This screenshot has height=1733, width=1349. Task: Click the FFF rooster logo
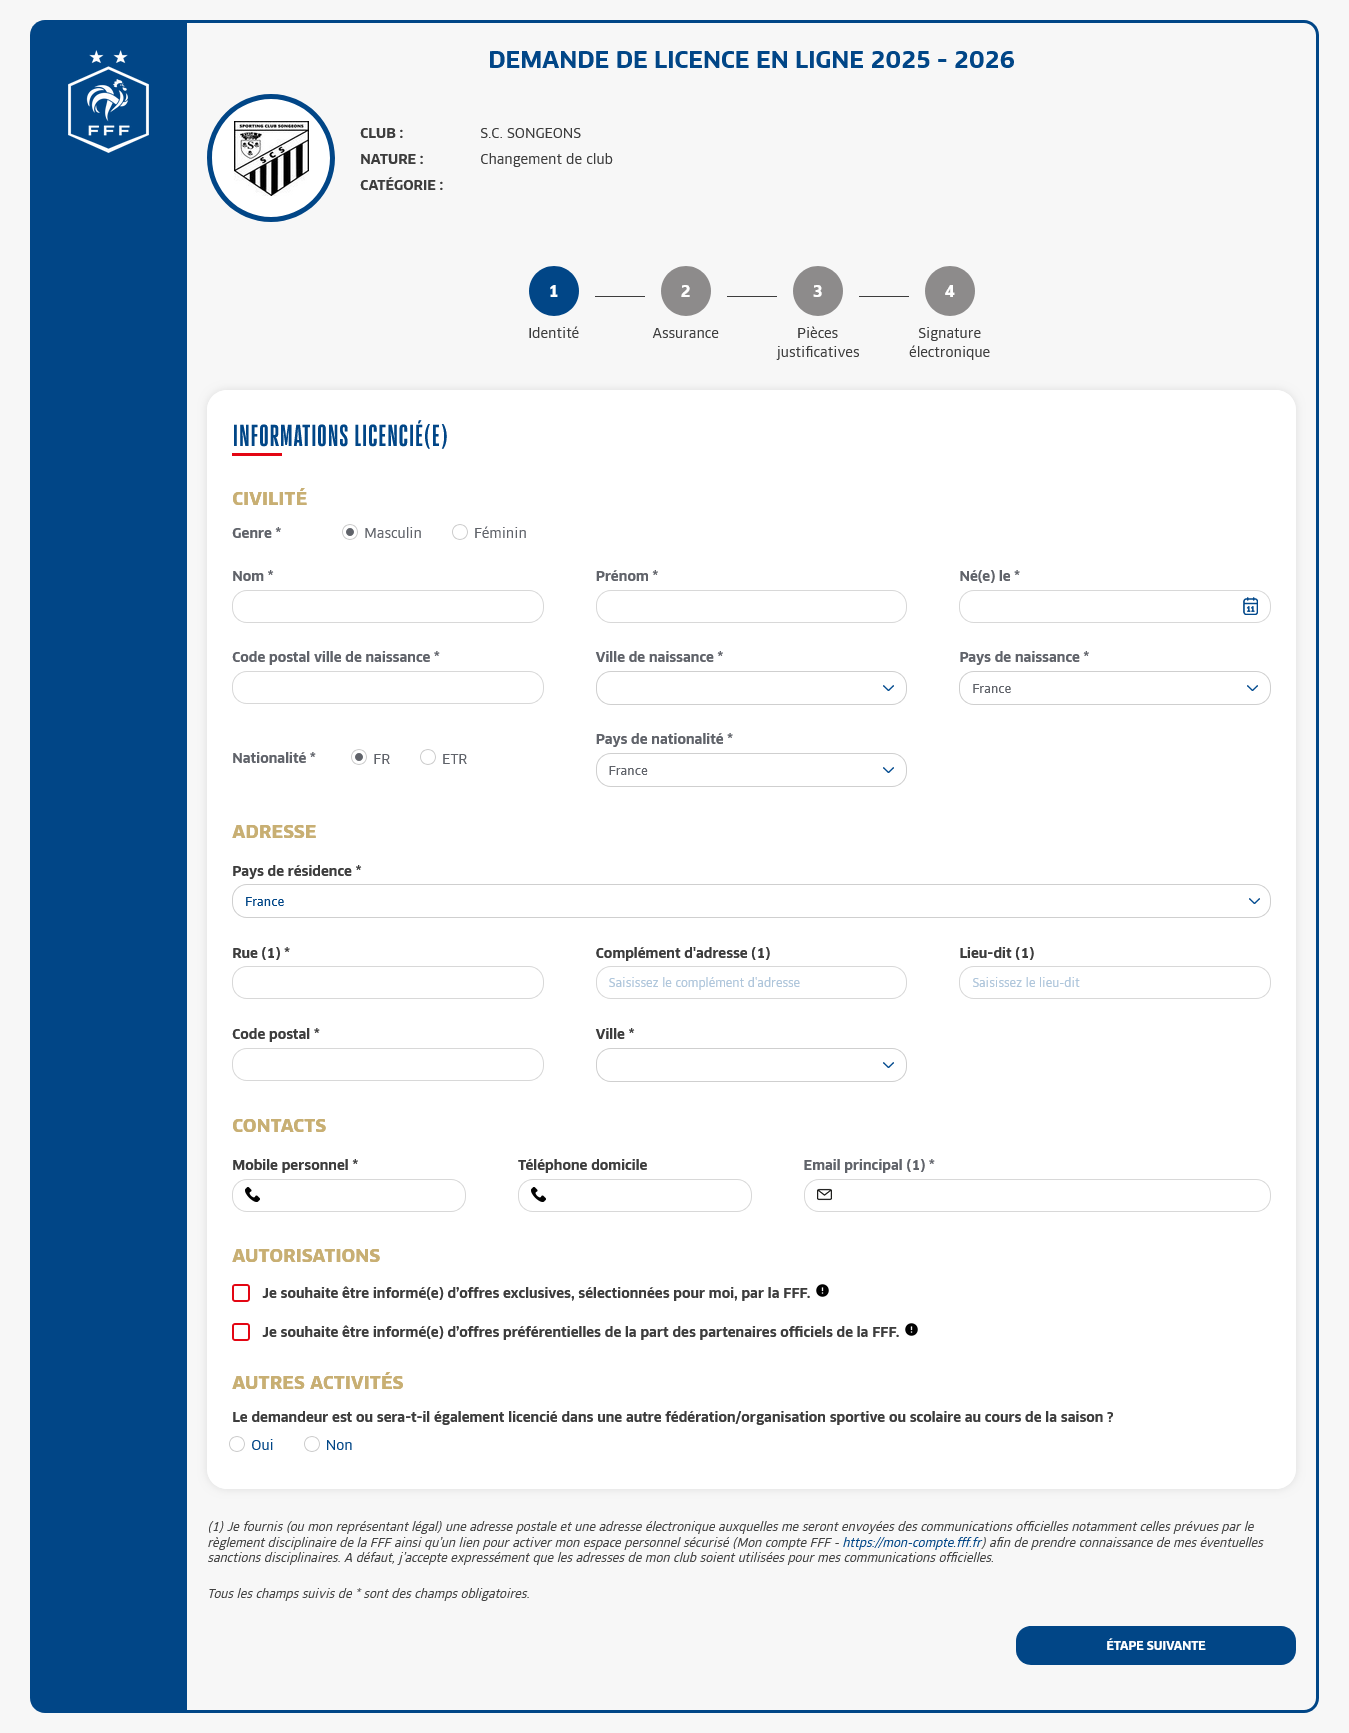click(108, 103)
